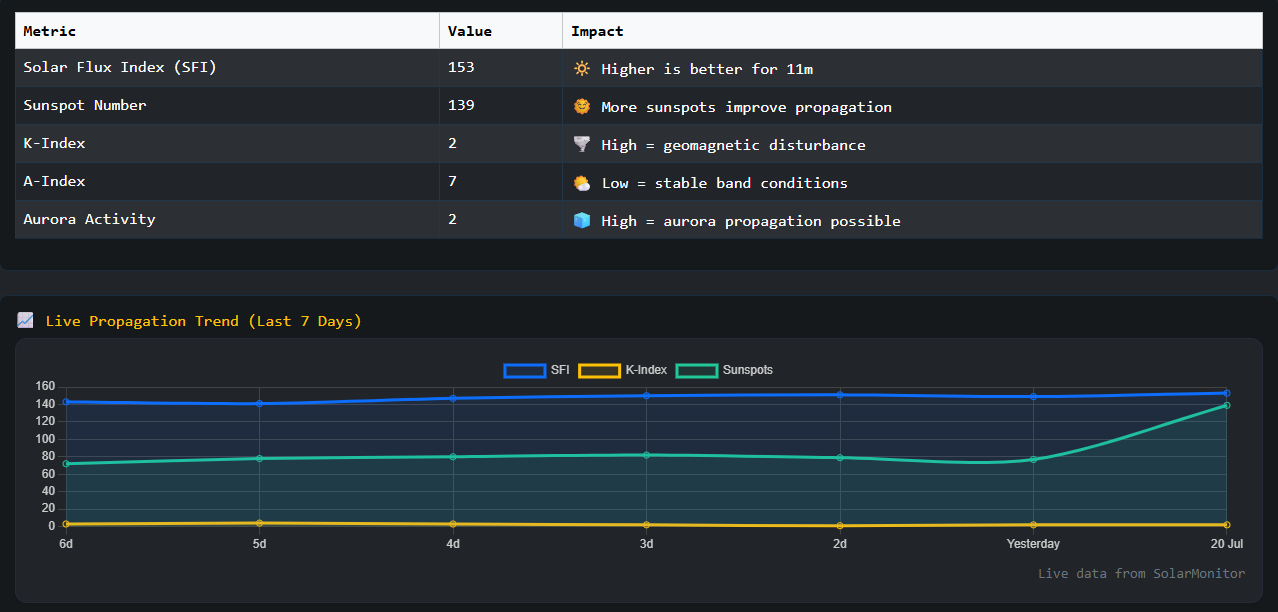This screenshot has width=1278, height=612.
Task: Click the cloudy sun icon in the A-Index row
Action: (x=581, y=183)
